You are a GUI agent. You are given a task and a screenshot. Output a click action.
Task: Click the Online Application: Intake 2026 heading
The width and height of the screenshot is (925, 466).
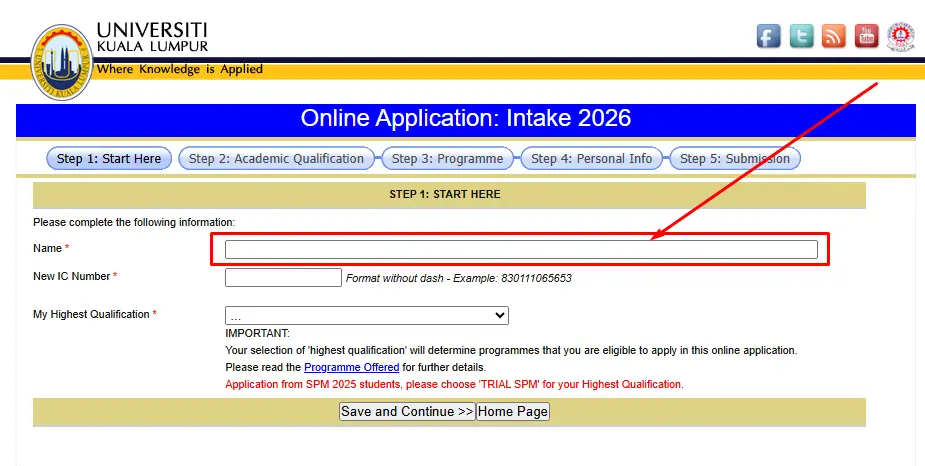coord(466,118)
